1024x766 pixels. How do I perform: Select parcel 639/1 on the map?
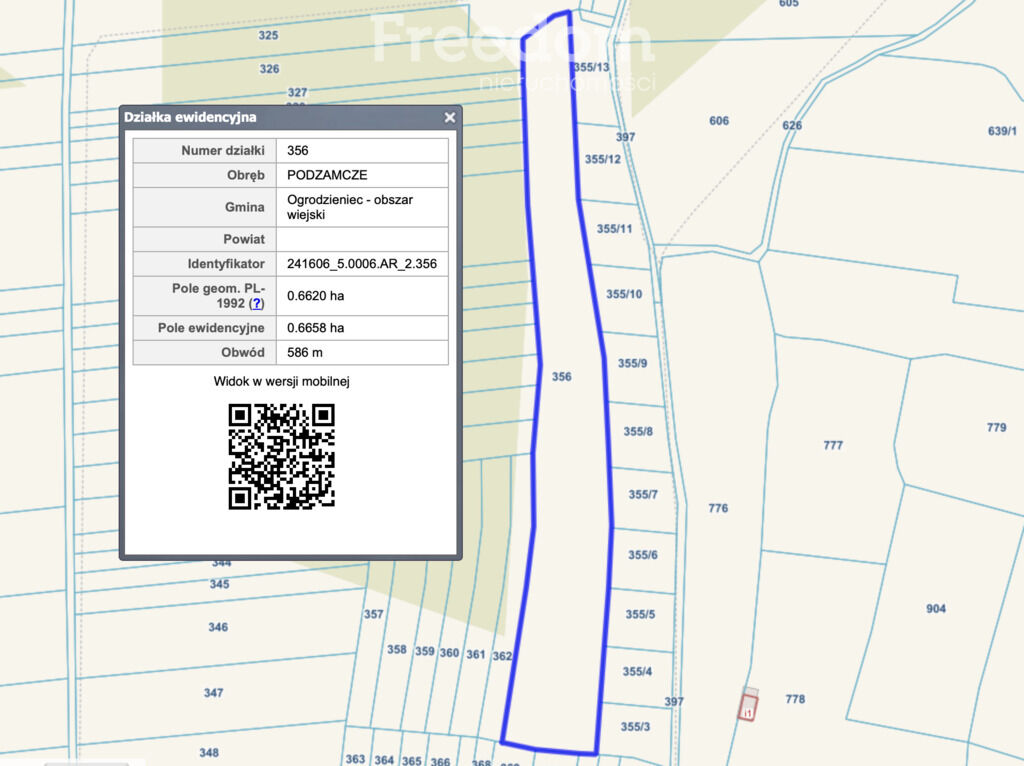click(1001, 131)
